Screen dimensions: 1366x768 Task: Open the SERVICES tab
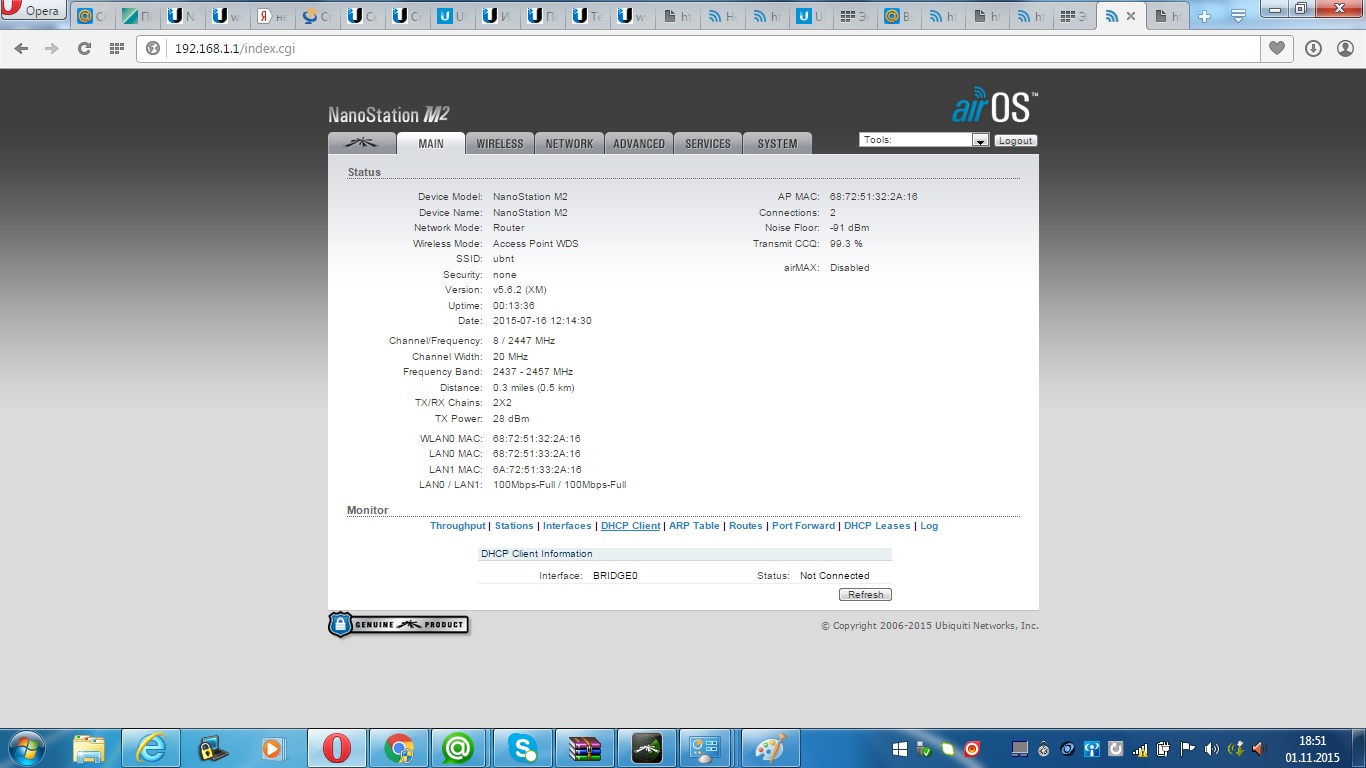point(708,143)
